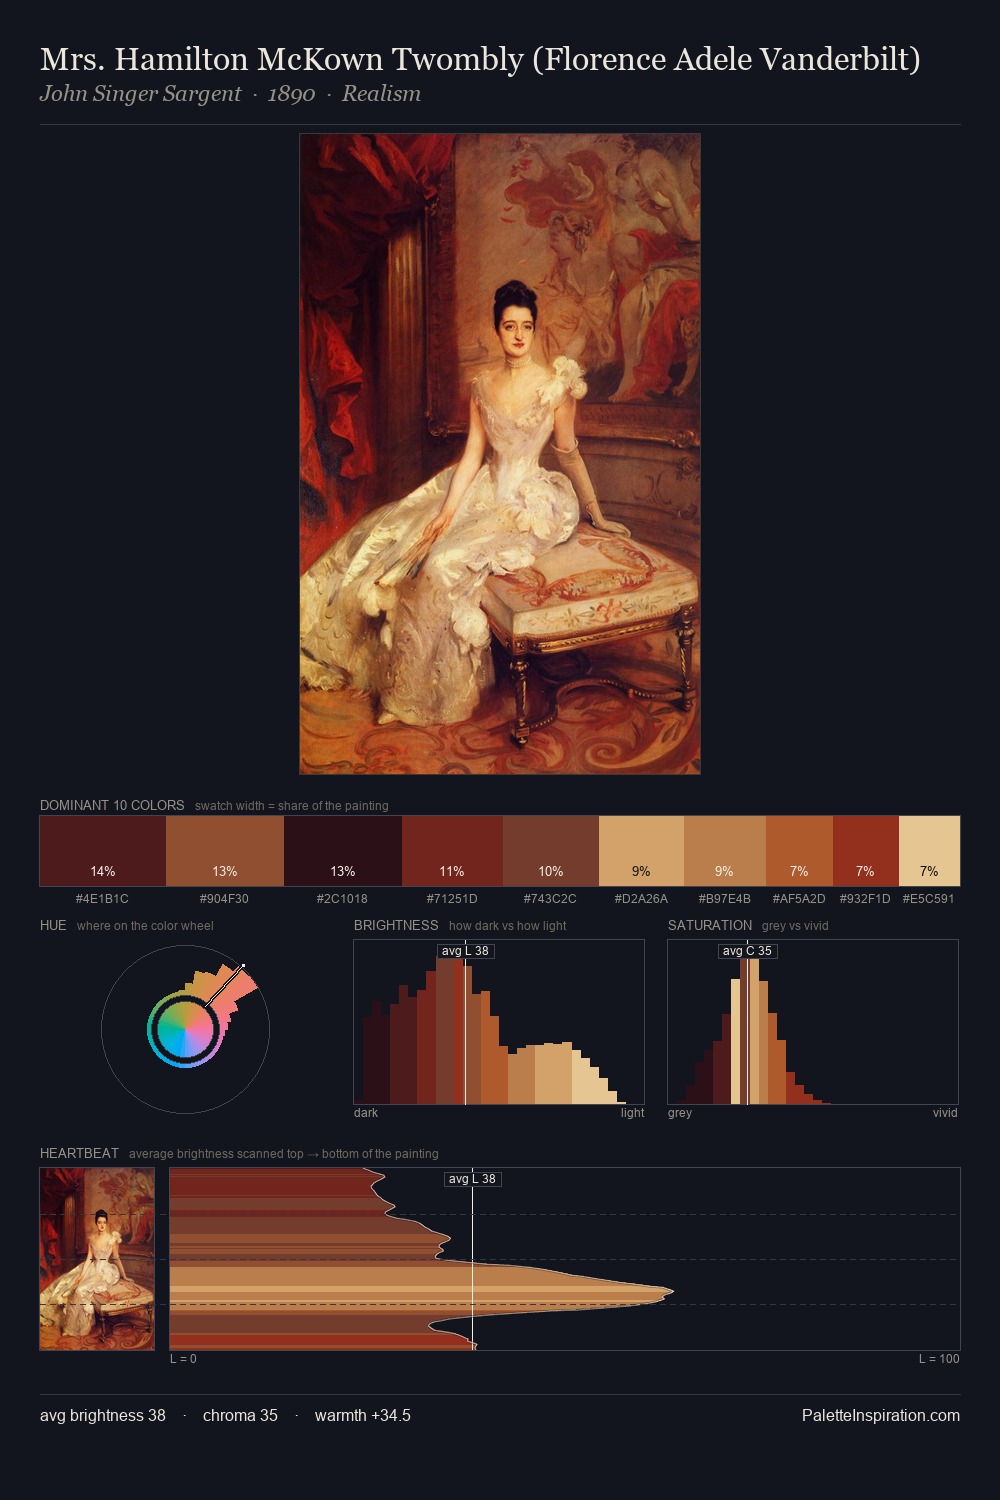Pick the #2C1018 dark swatch
The width and height of the screenshot is (1000, 1500).
[x=343, y=851]
